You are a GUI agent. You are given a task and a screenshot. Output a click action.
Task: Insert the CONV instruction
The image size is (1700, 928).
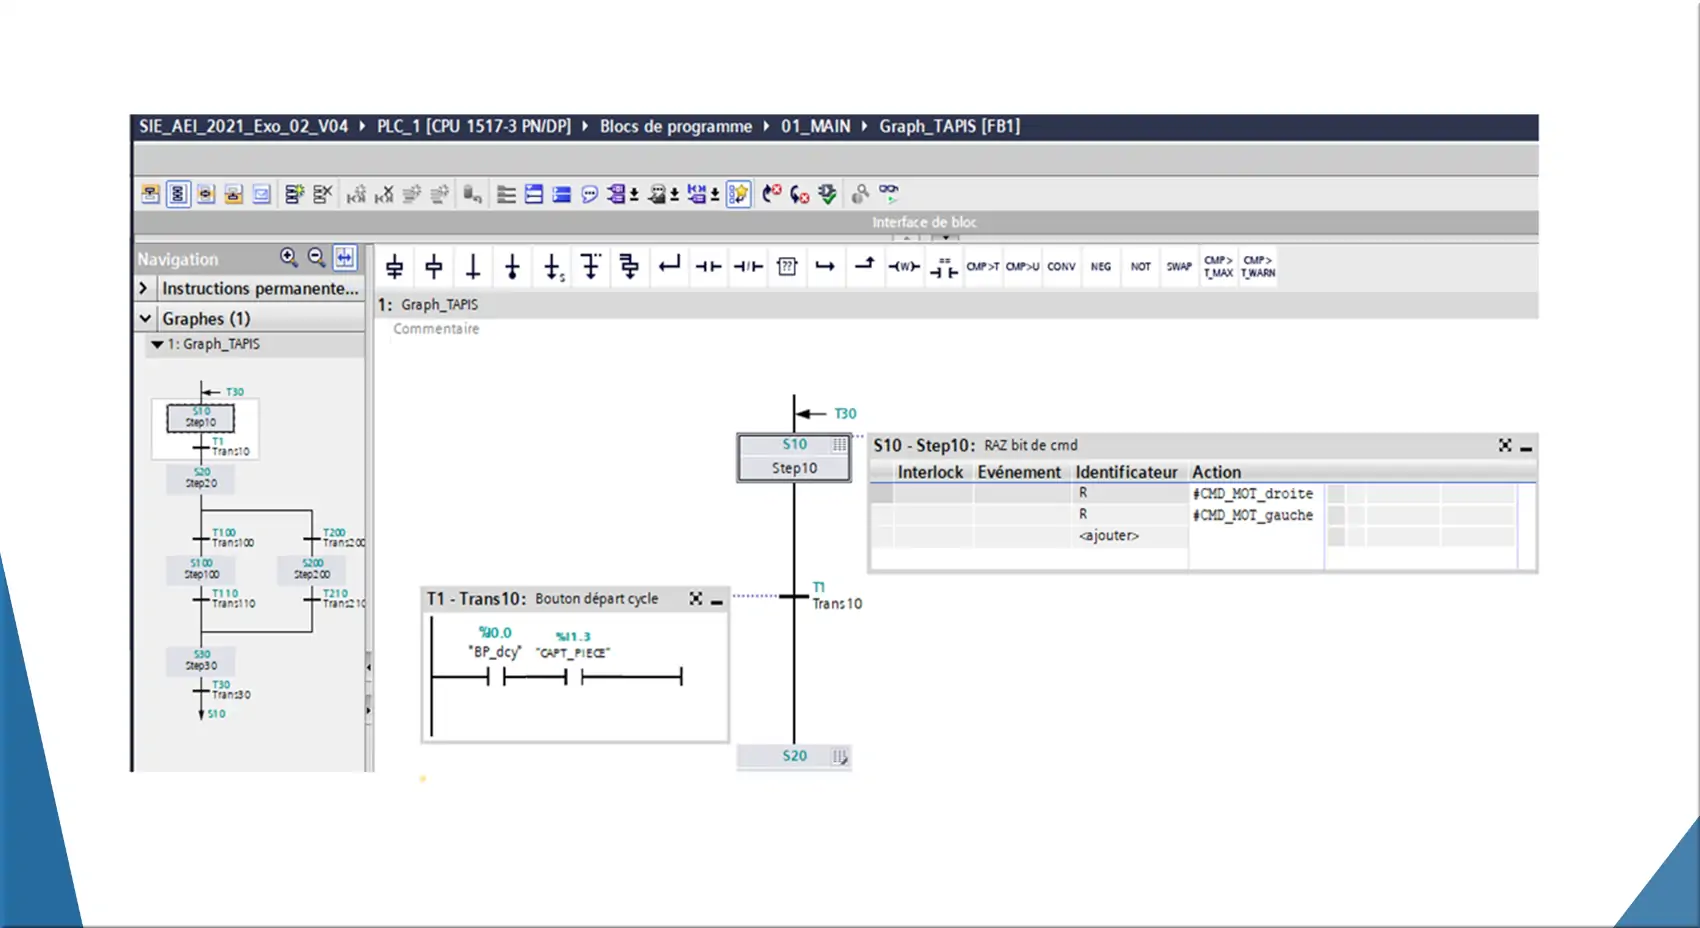coord(1061,267)
